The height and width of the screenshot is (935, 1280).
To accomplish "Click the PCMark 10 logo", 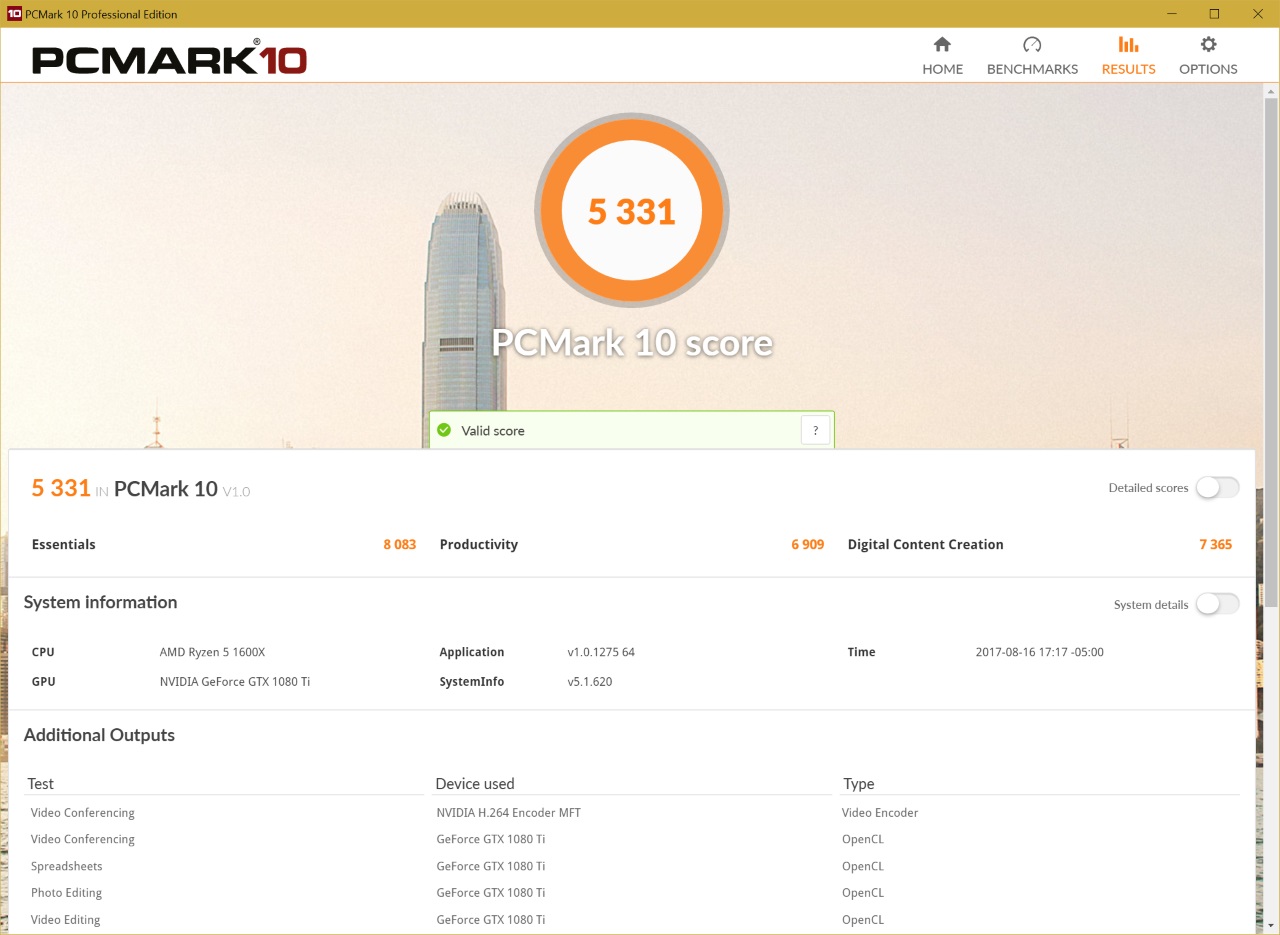I will click(169, 58).
